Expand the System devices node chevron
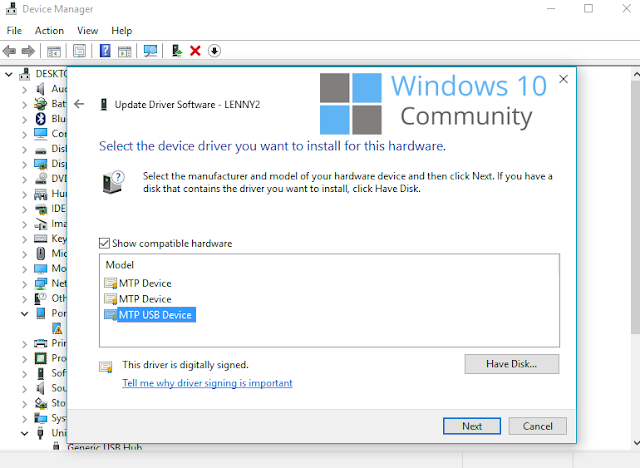 pyautogui.click(x=24, y=419)
